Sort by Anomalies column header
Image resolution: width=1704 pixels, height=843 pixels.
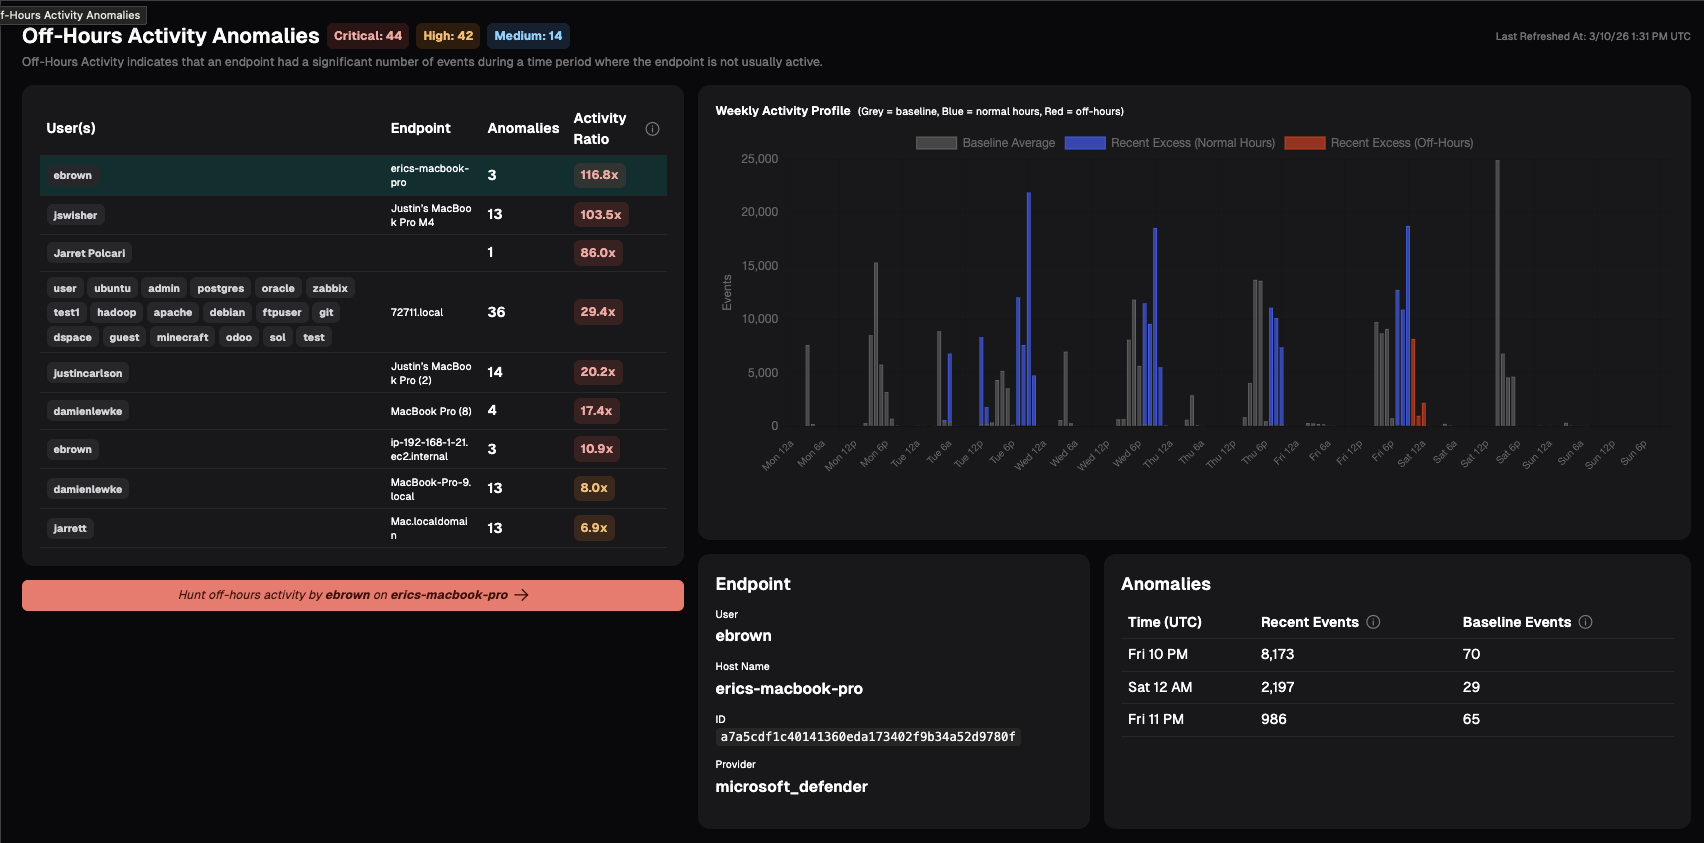[523, 128]
